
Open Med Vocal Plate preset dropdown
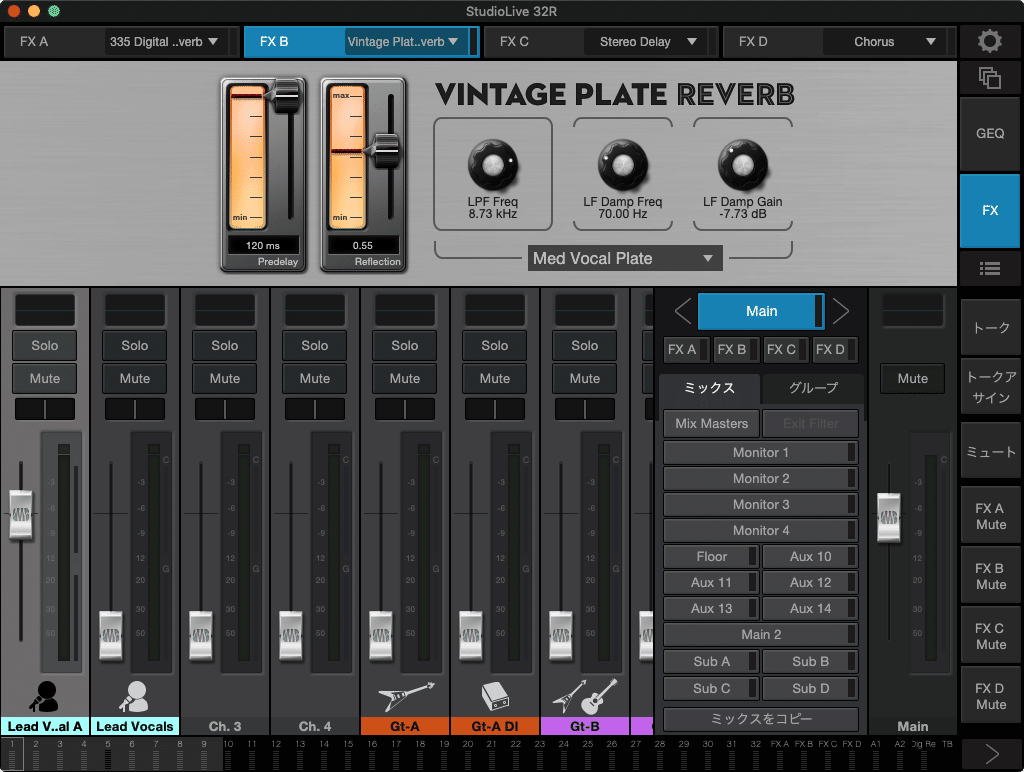pos(625,258)
